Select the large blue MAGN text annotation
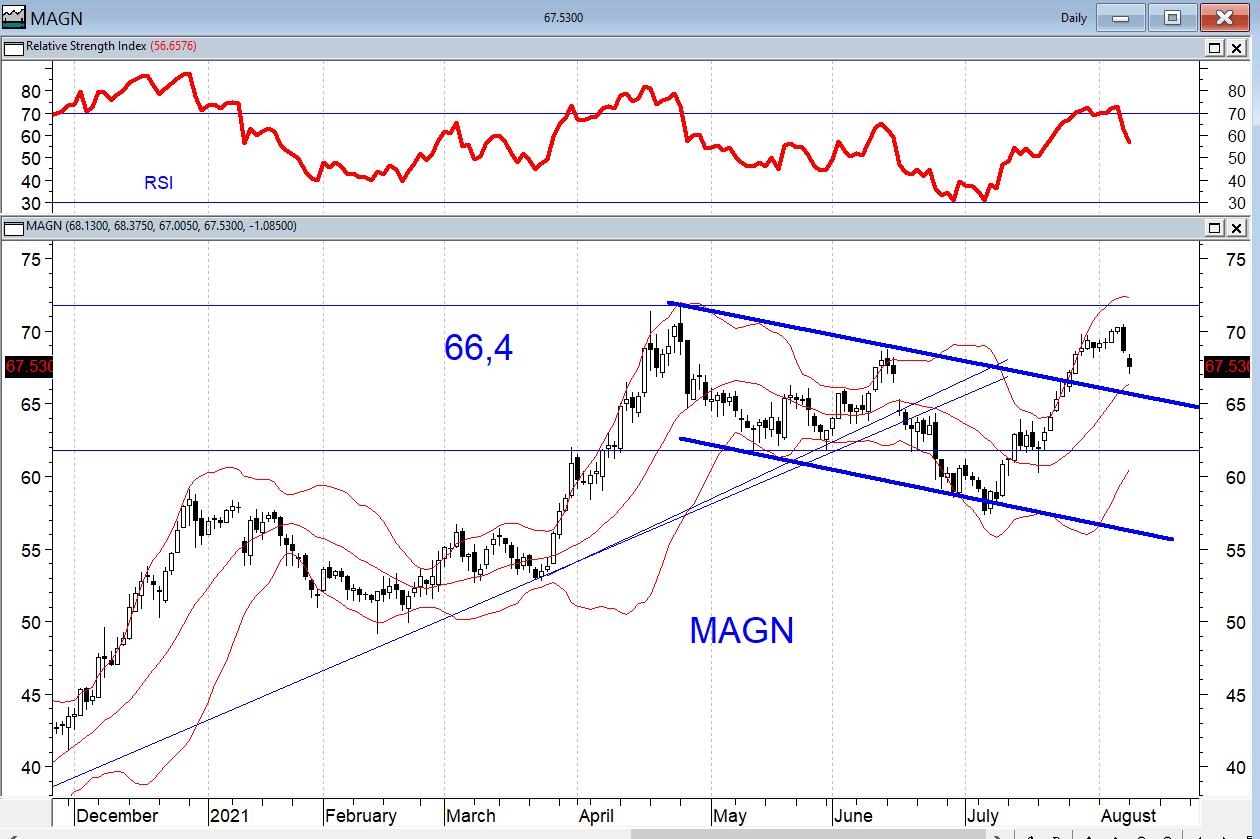The image size is (1260, 839). coord(741,630)
